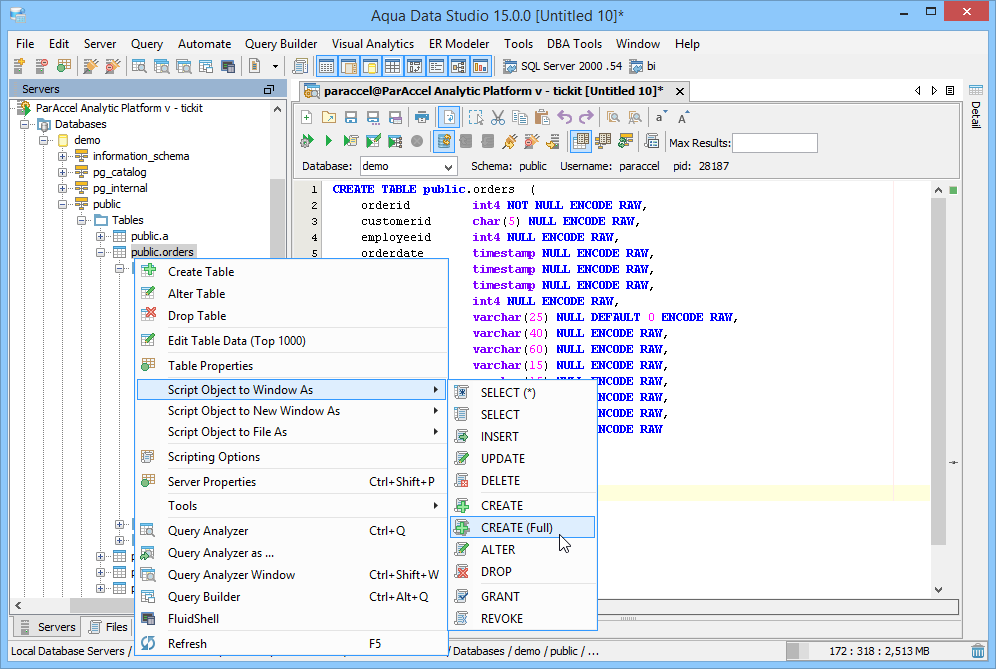Viewport: 996px width, 669px height.
Task: Click the Unregister Server red-minus icon in main toolbar
Action: coord(41,66)
